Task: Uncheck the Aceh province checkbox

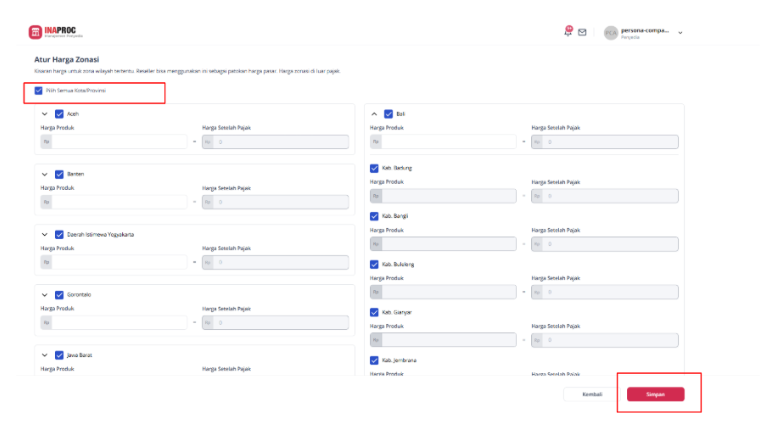Action: [x=59, y=114]
